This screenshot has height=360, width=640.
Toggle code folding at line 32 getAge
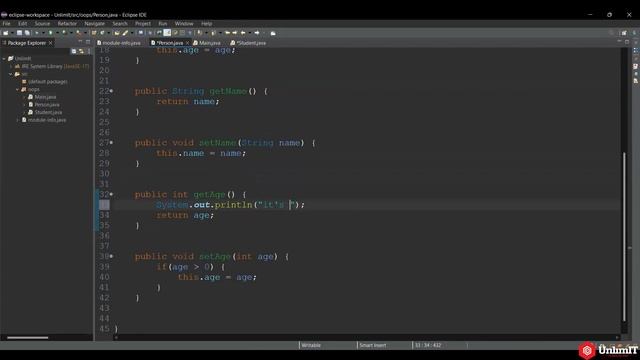coord(111,194)
